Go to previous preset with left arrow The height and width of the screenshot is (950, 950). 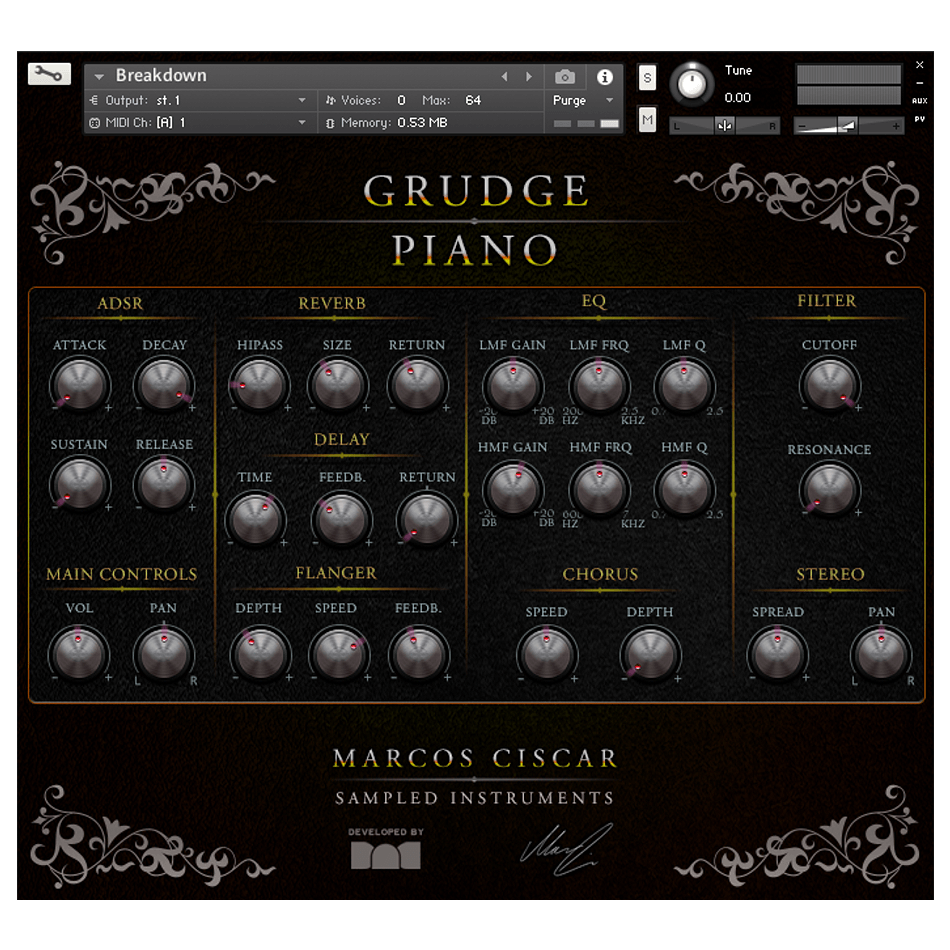[x=505, y=77]
